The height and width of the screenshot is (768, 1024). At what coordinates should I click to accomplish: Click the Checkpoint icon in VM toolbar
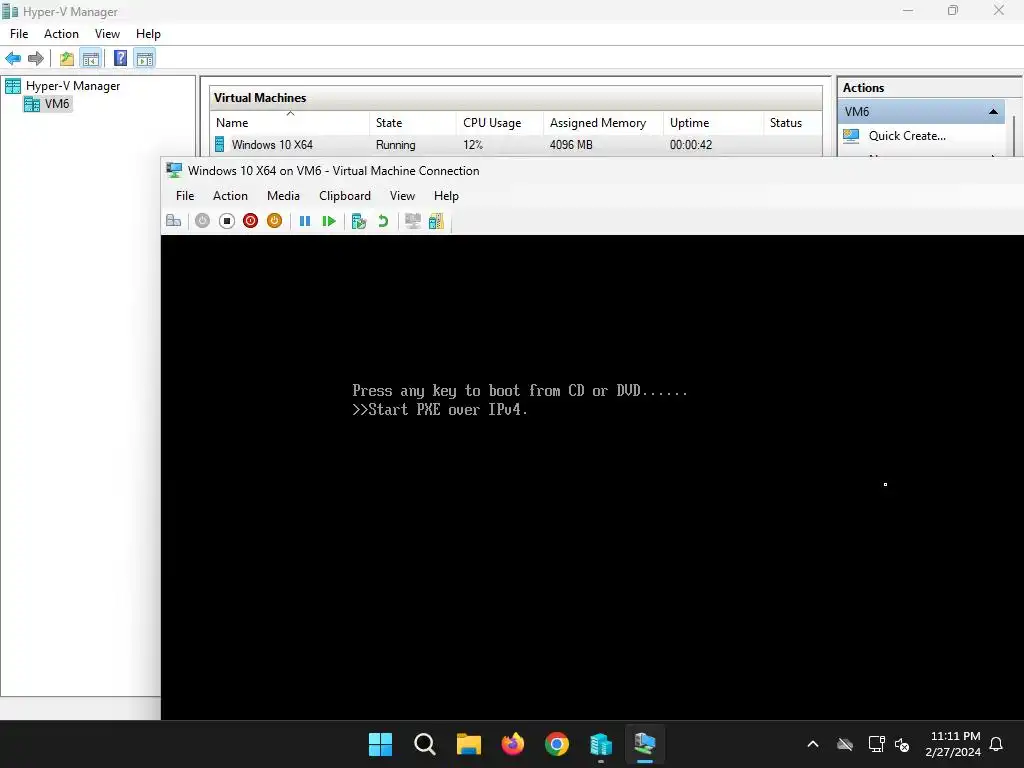tap(359, 221)
